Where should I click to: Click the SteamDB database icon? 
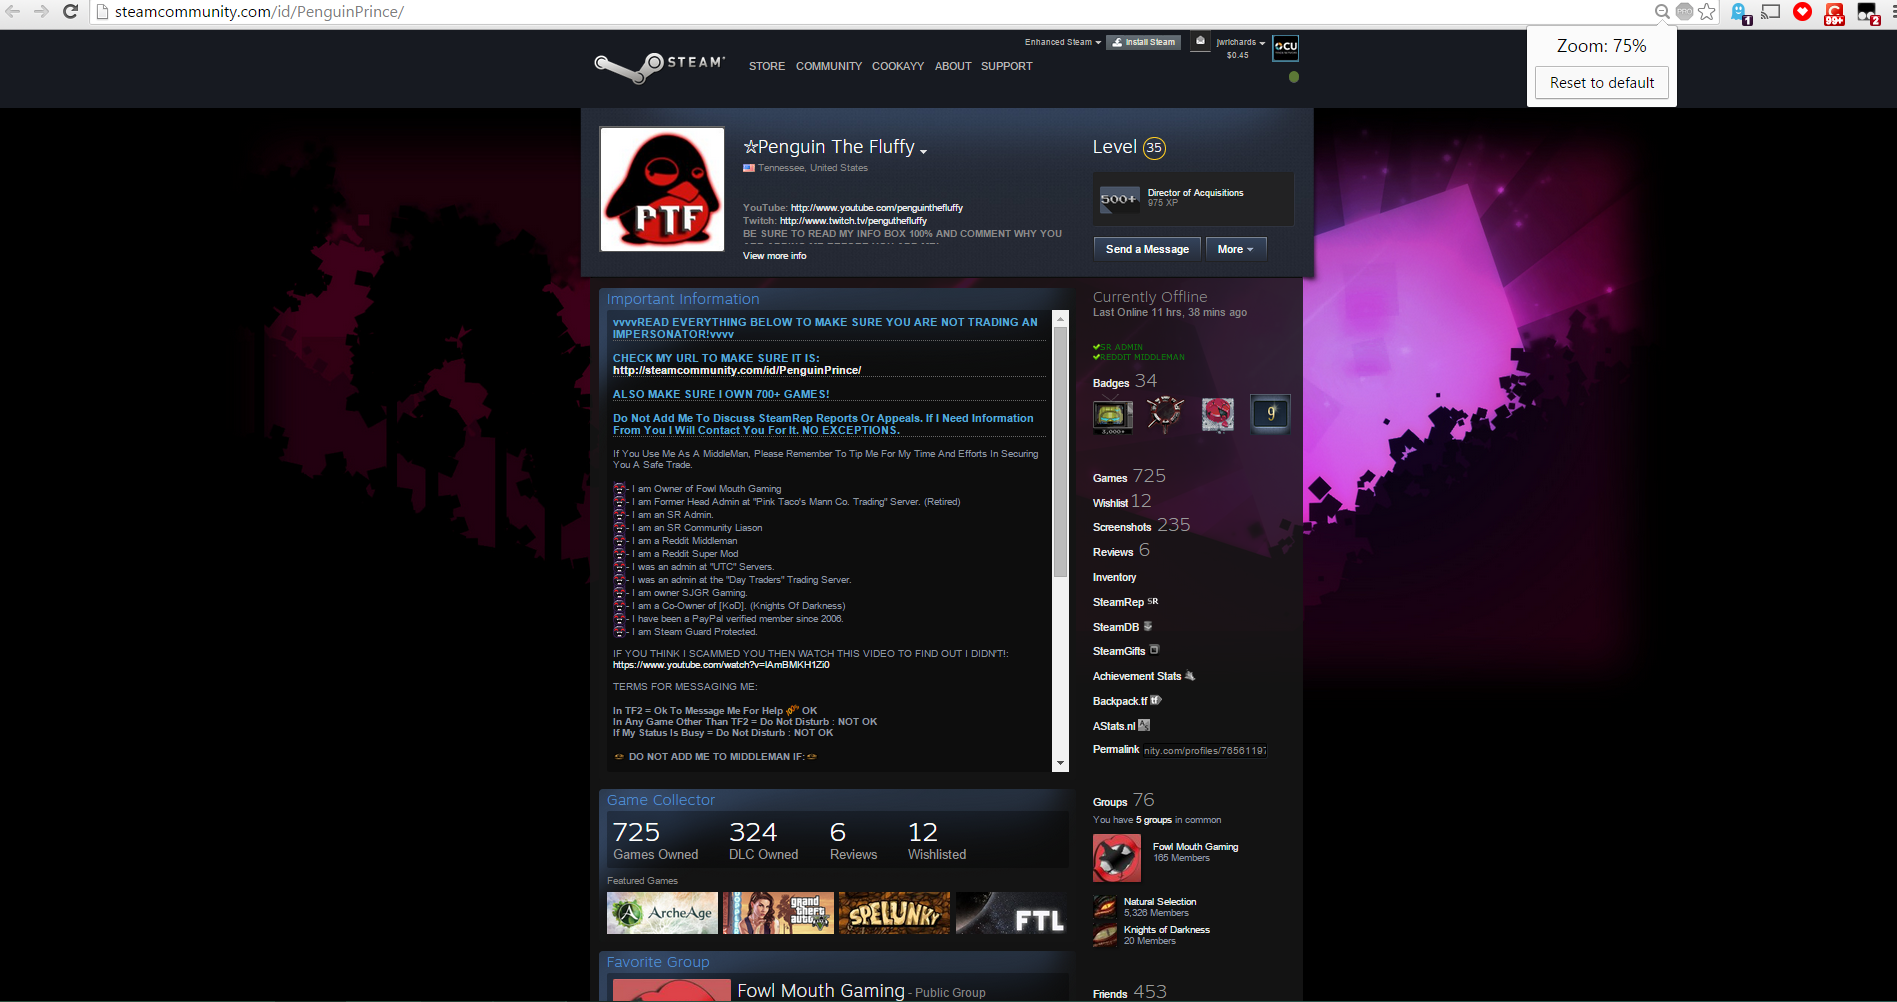[x=1148, y=626]
